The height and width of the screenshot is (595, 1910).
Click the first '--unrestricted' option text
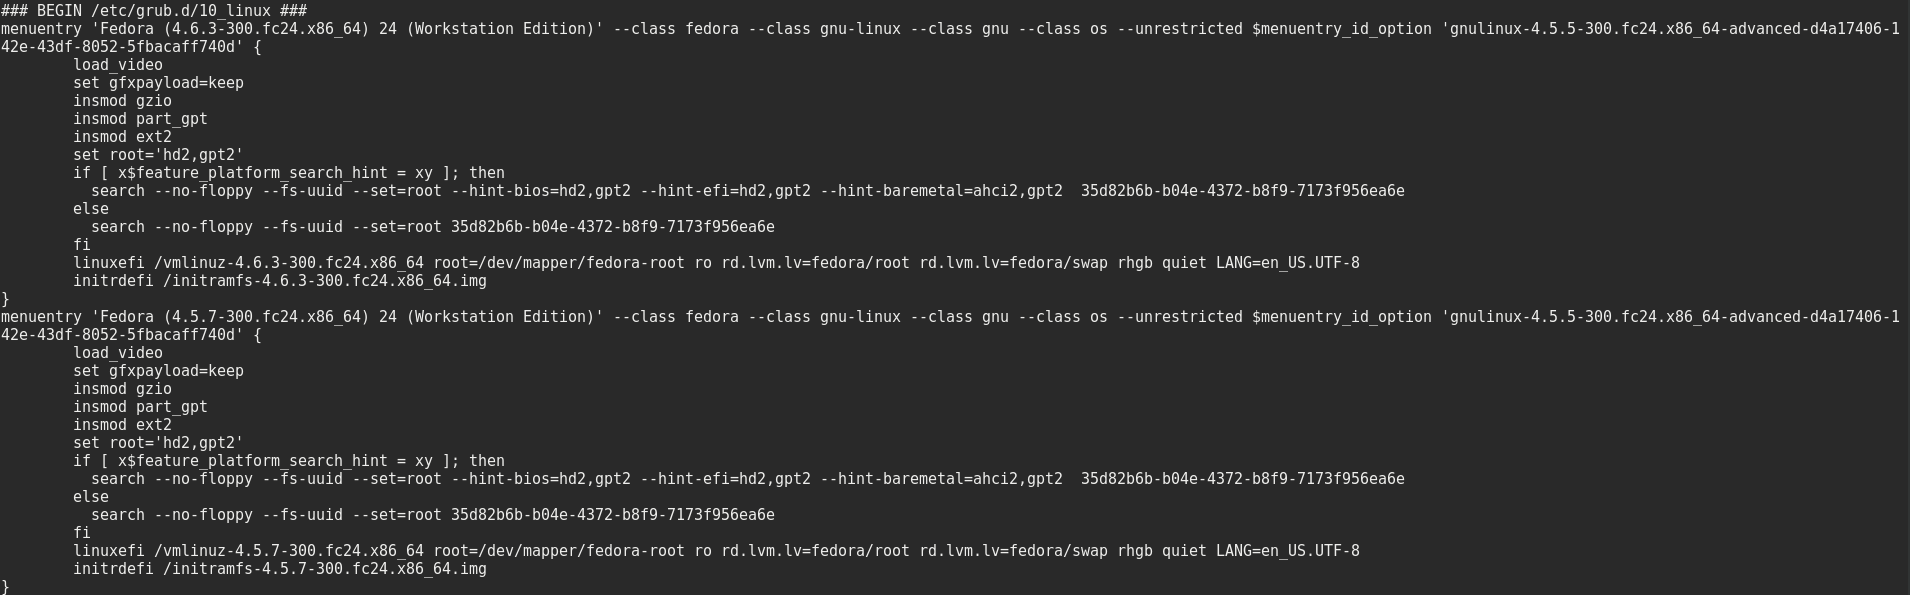point(1180,29)
